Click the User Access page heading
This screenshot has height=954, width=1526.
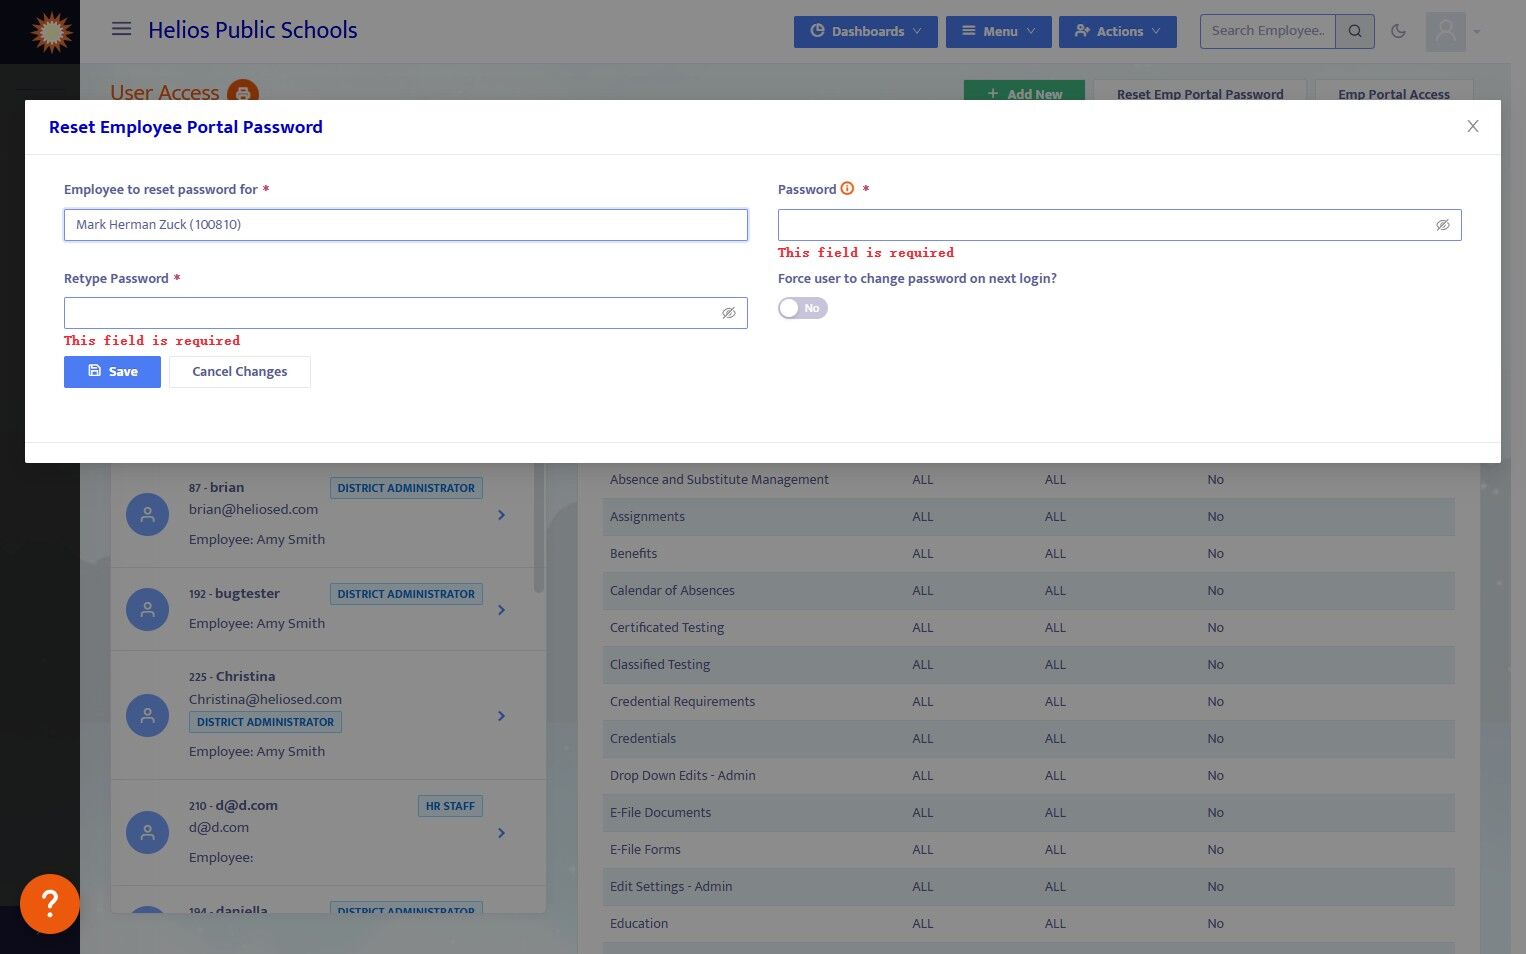(x=164, y=93)
